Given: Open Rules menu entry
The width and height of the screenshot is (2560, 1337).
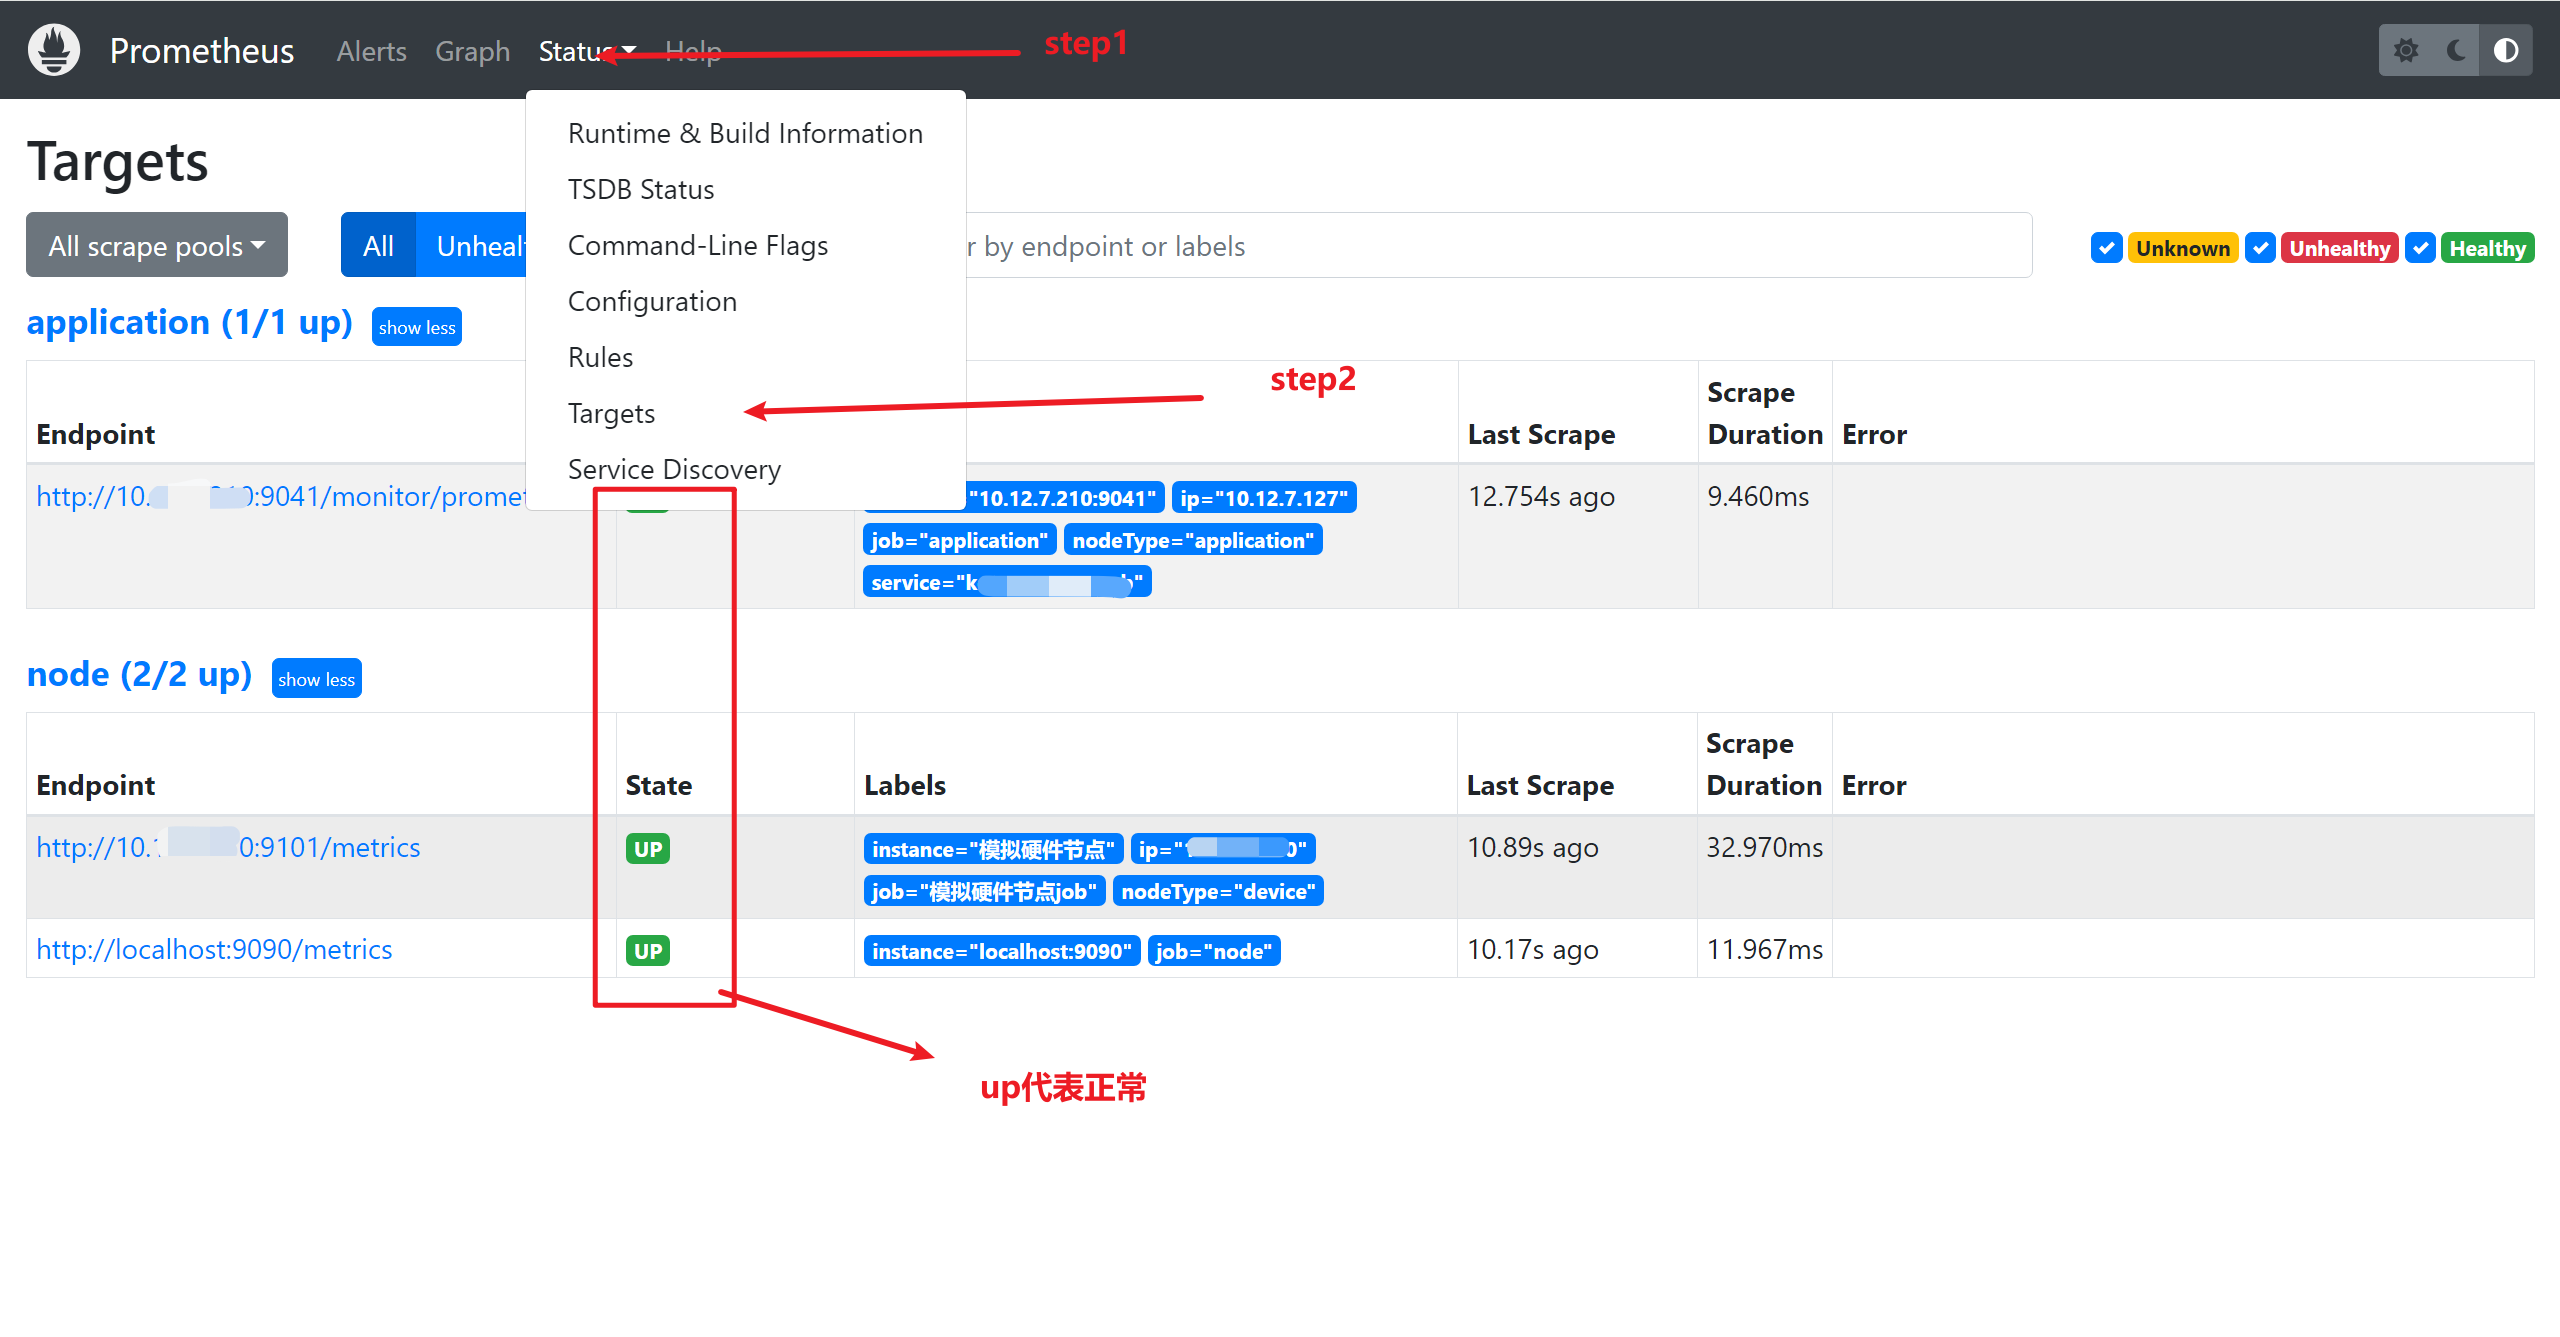Looking at the screenshot, I should 745,357.
